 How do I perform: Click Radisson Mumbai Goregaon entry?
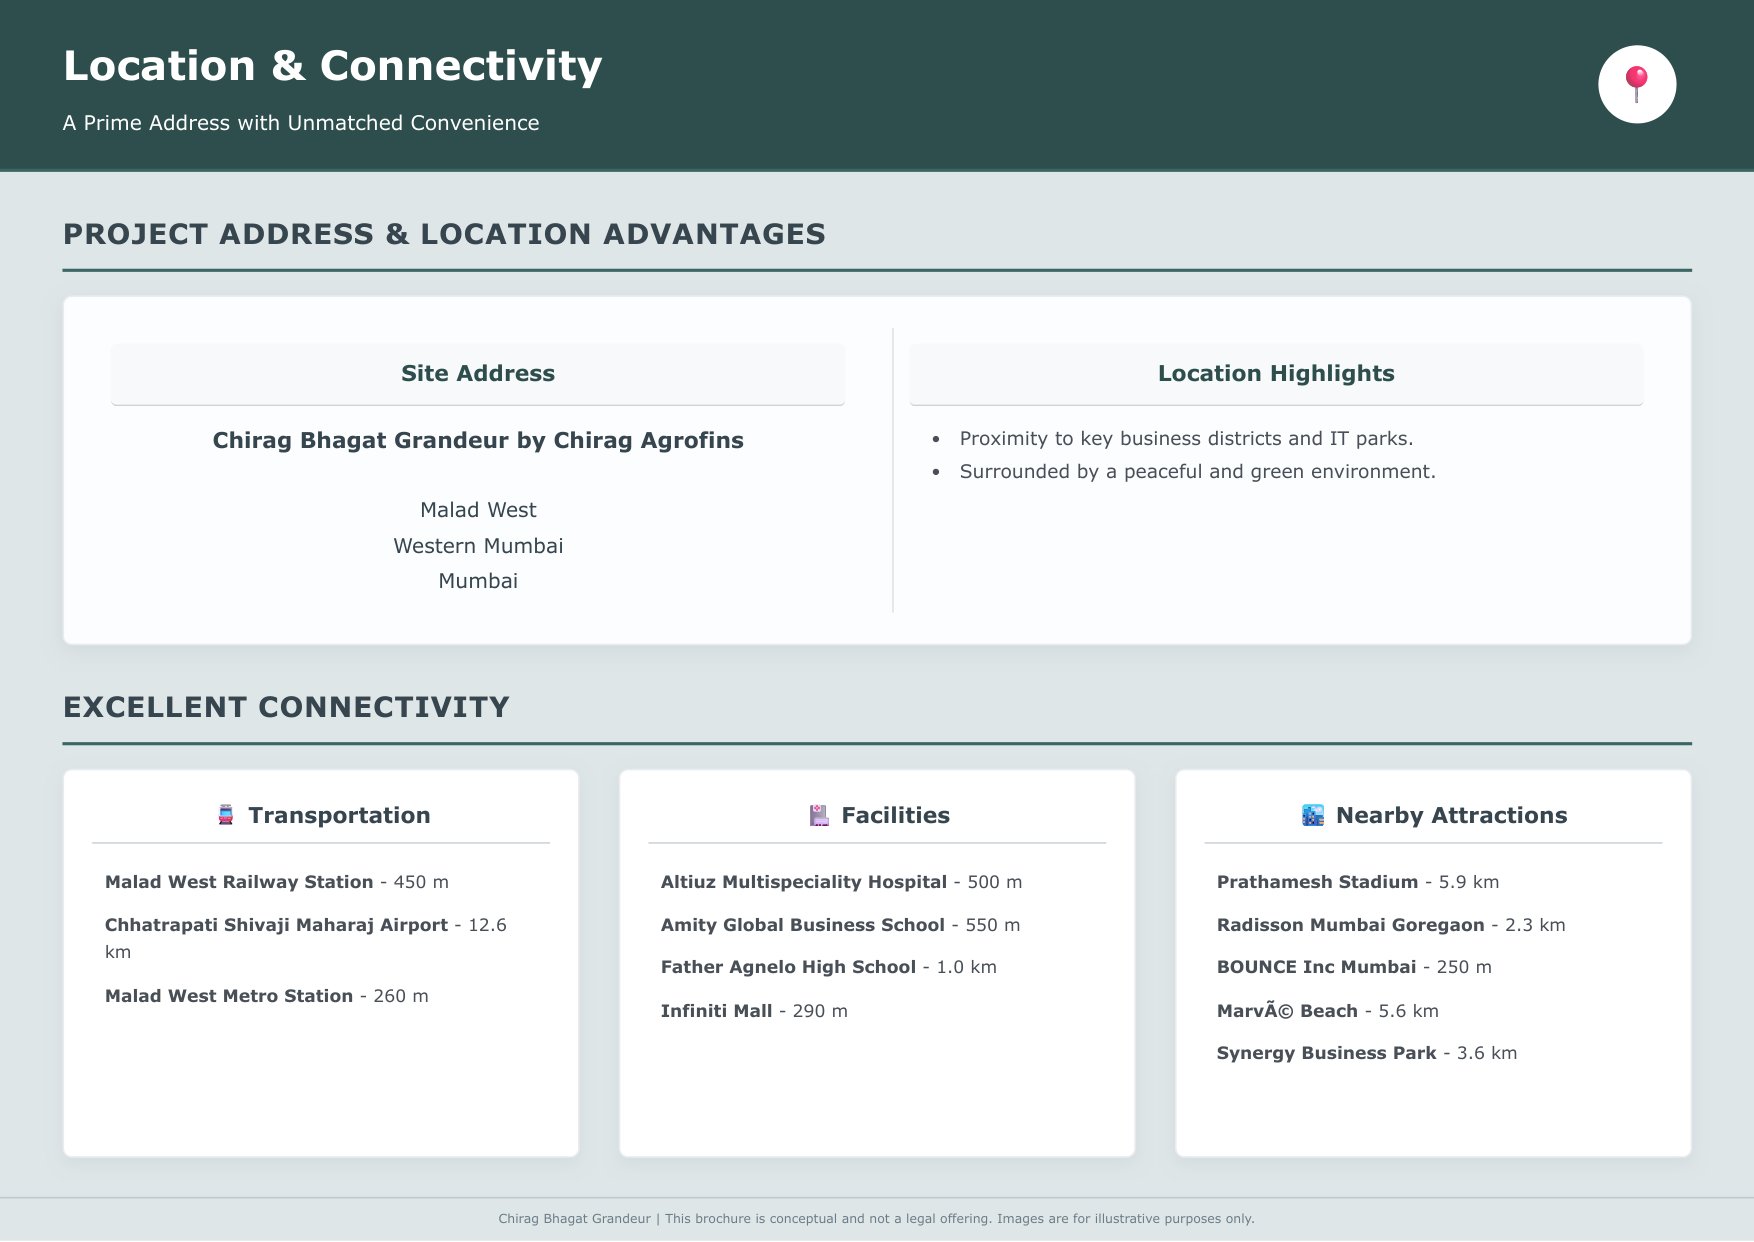[x=1391, y=925]
